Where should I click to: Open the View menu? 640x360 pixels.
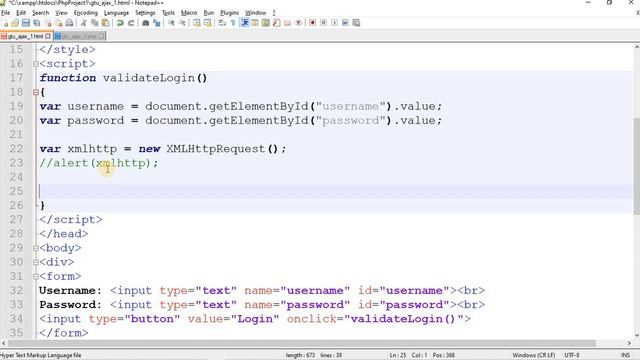click(61, 13)
